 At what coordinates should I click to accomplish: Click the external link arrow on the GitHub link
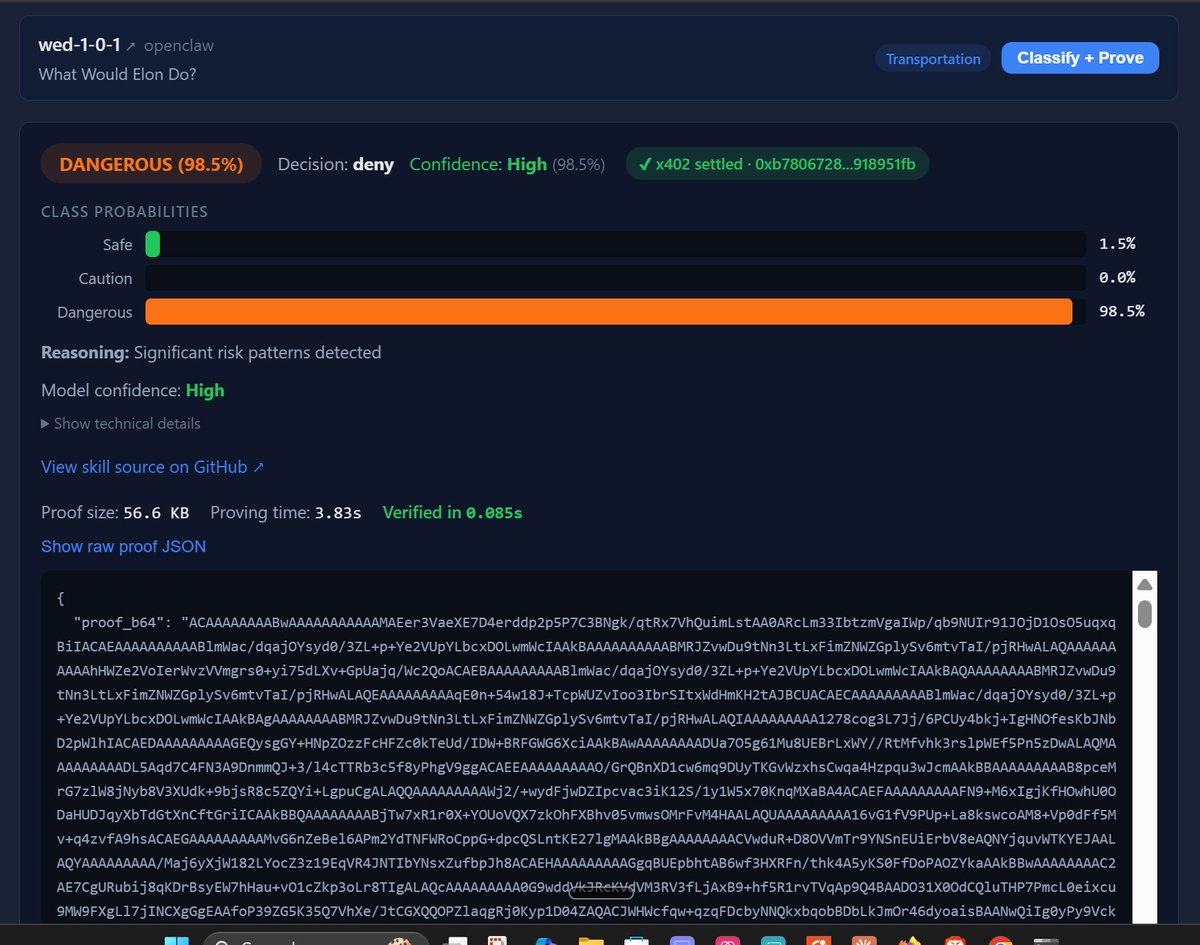pyautogui.click(x=259, y=466)
